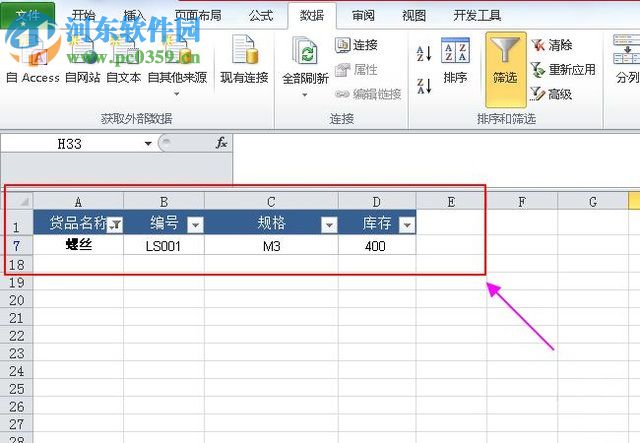This screenshot has width=640, height=443.
Task: Open the 库存 filter dropdown
Action: [407, 225]
